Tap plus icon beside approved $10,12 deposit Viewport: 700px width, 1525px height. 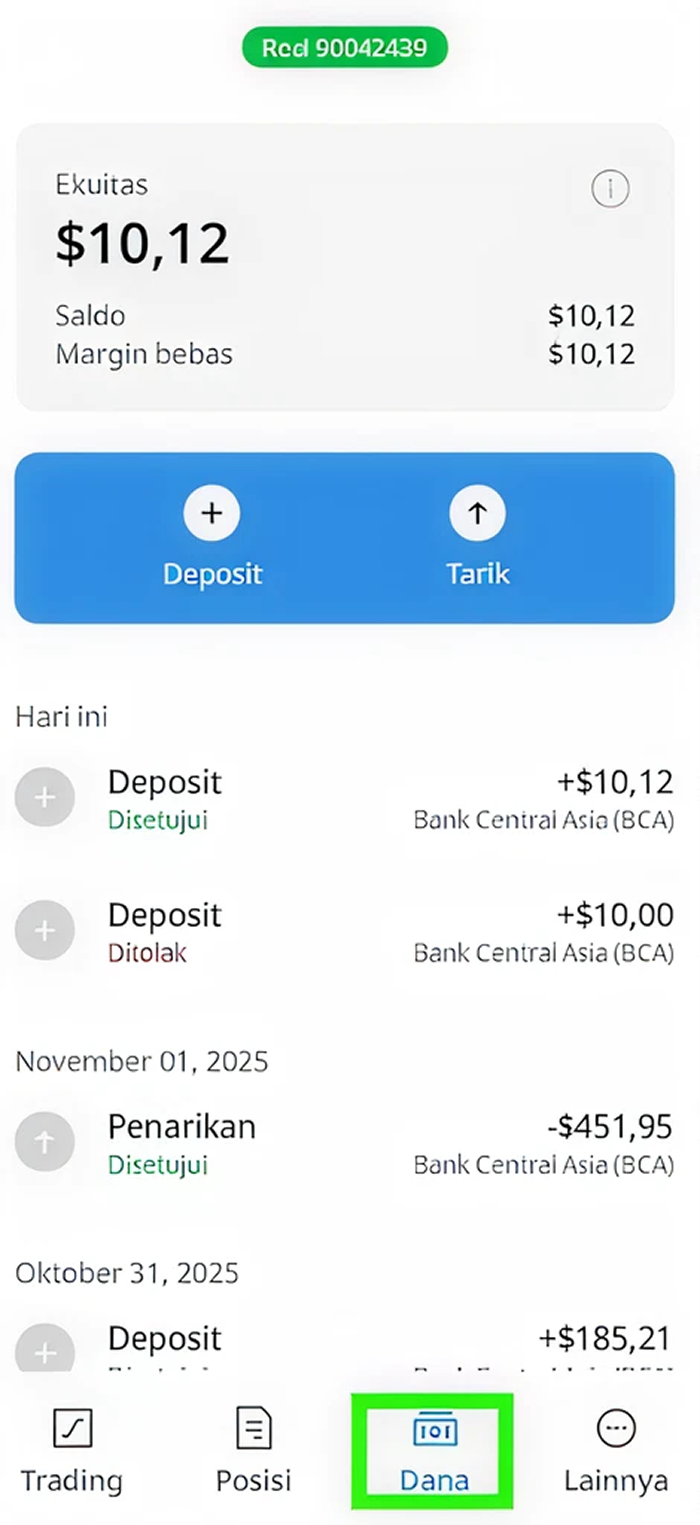coord(45,797)
